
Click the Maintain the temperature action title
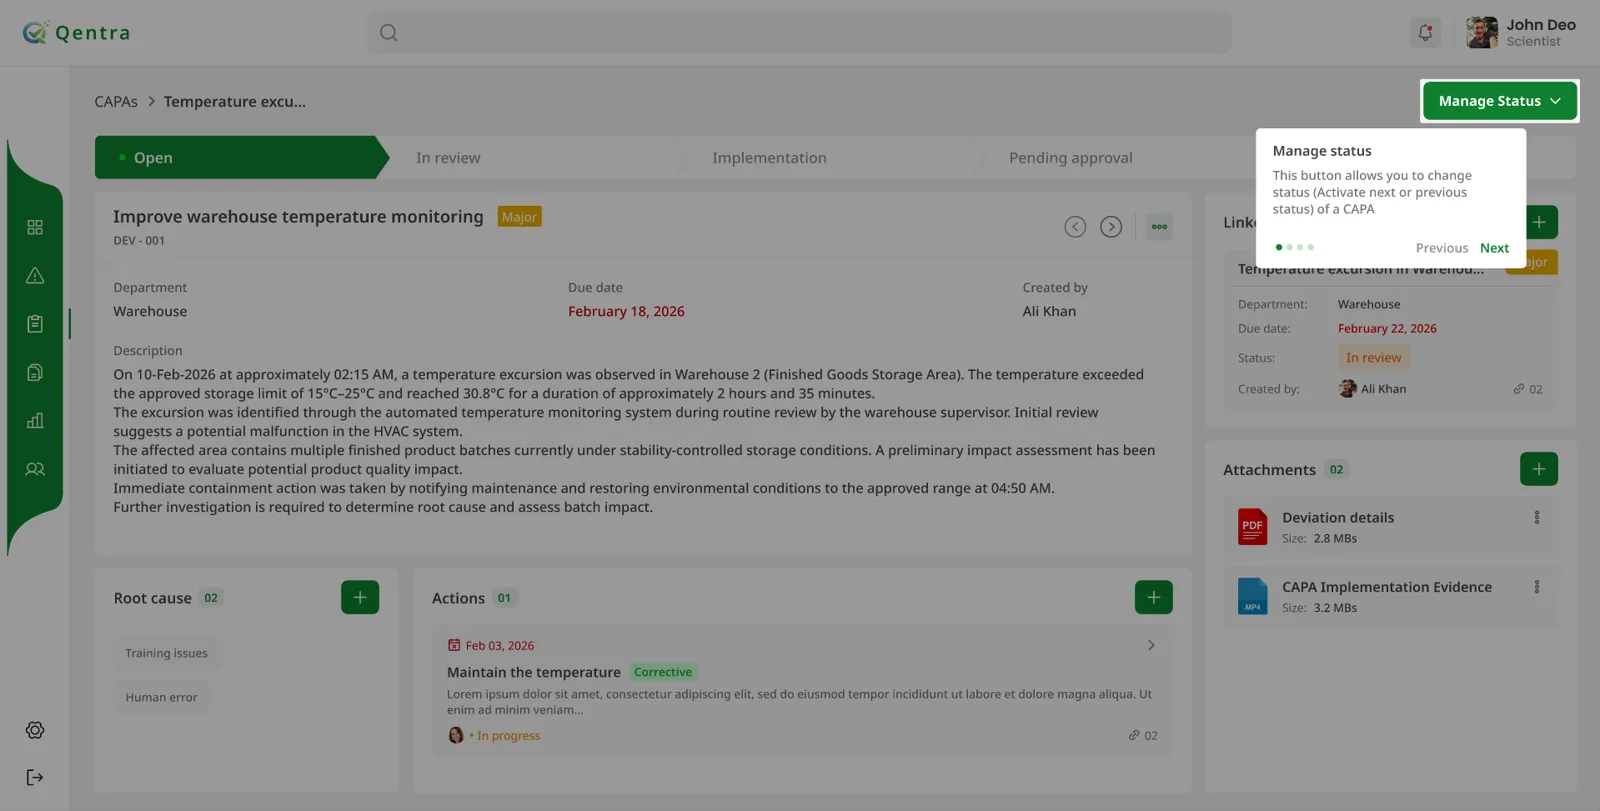[534, 672]
